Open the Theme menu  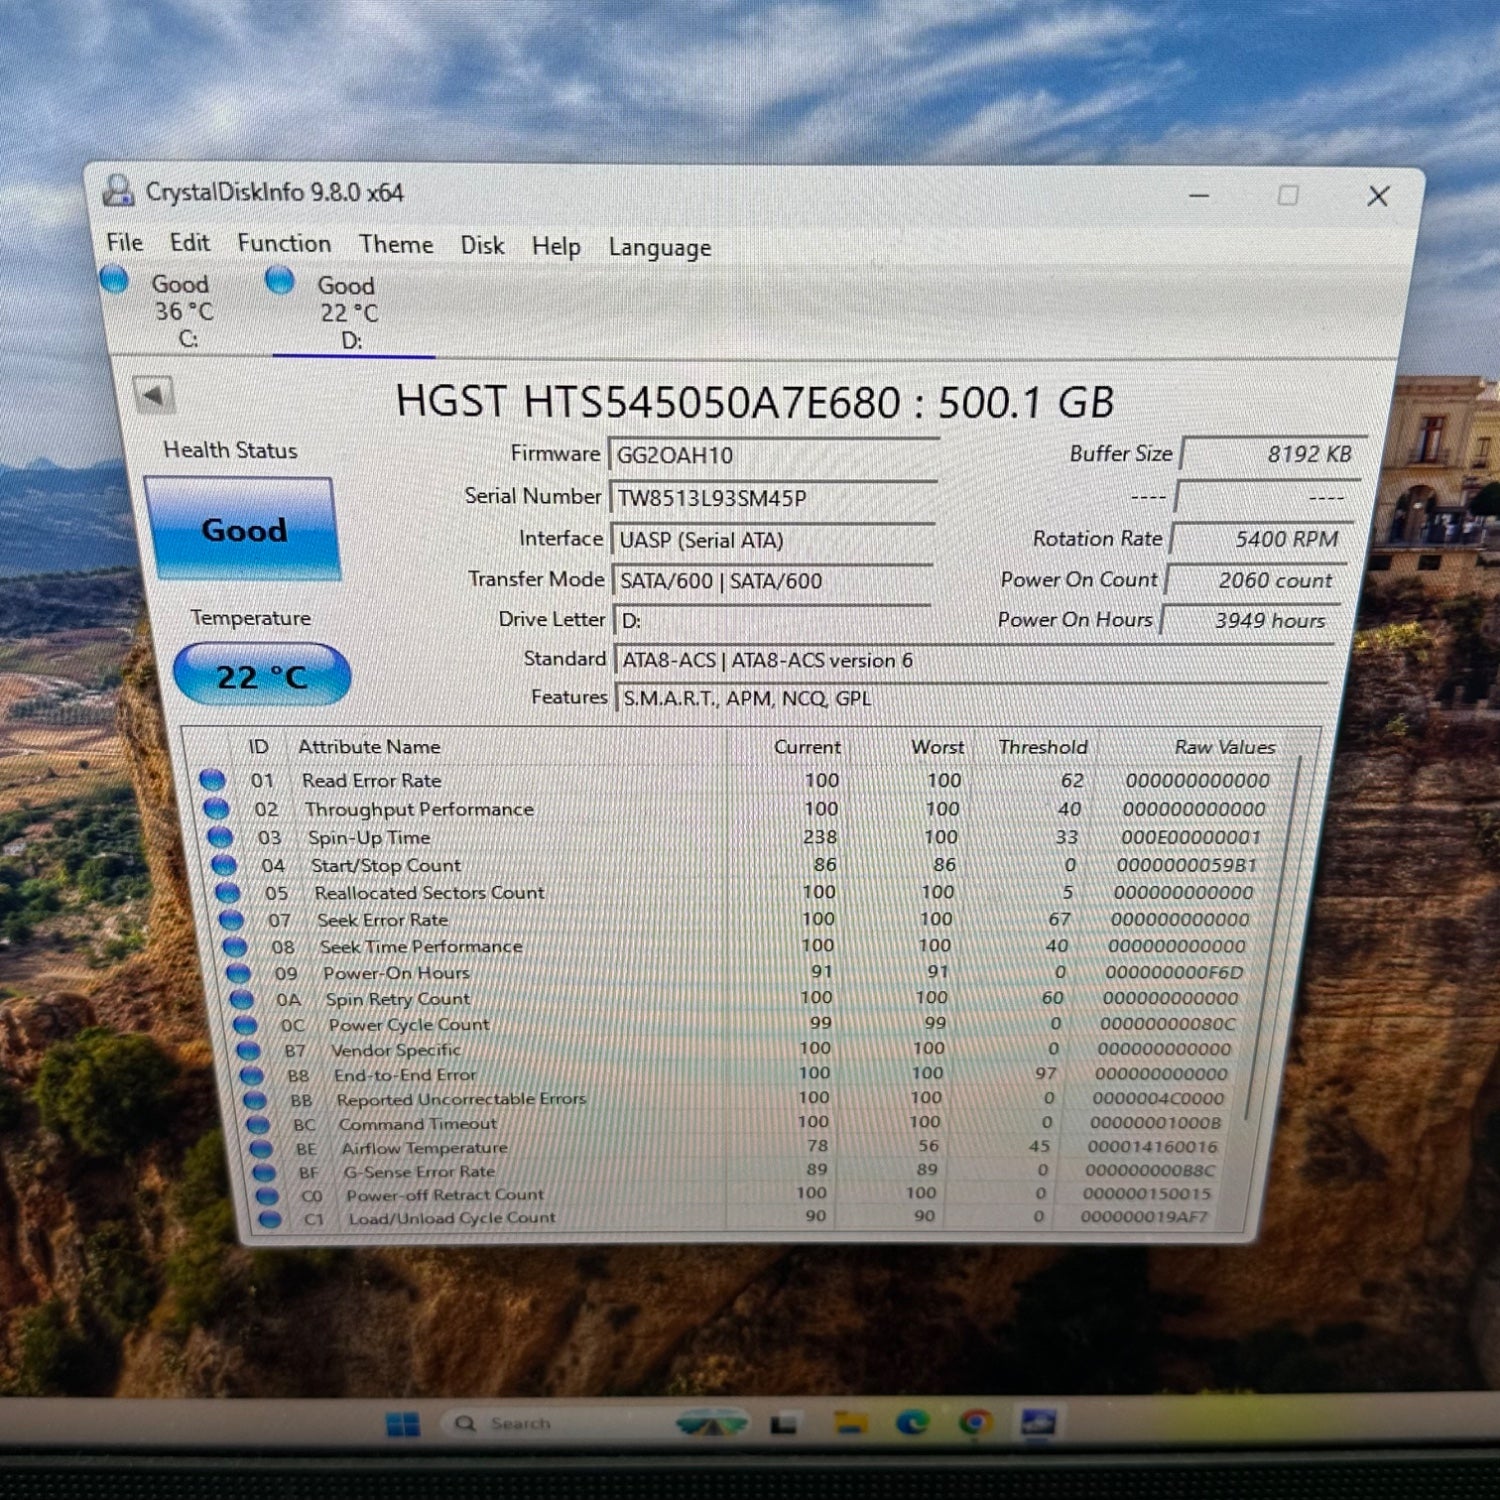click(396, 245)
